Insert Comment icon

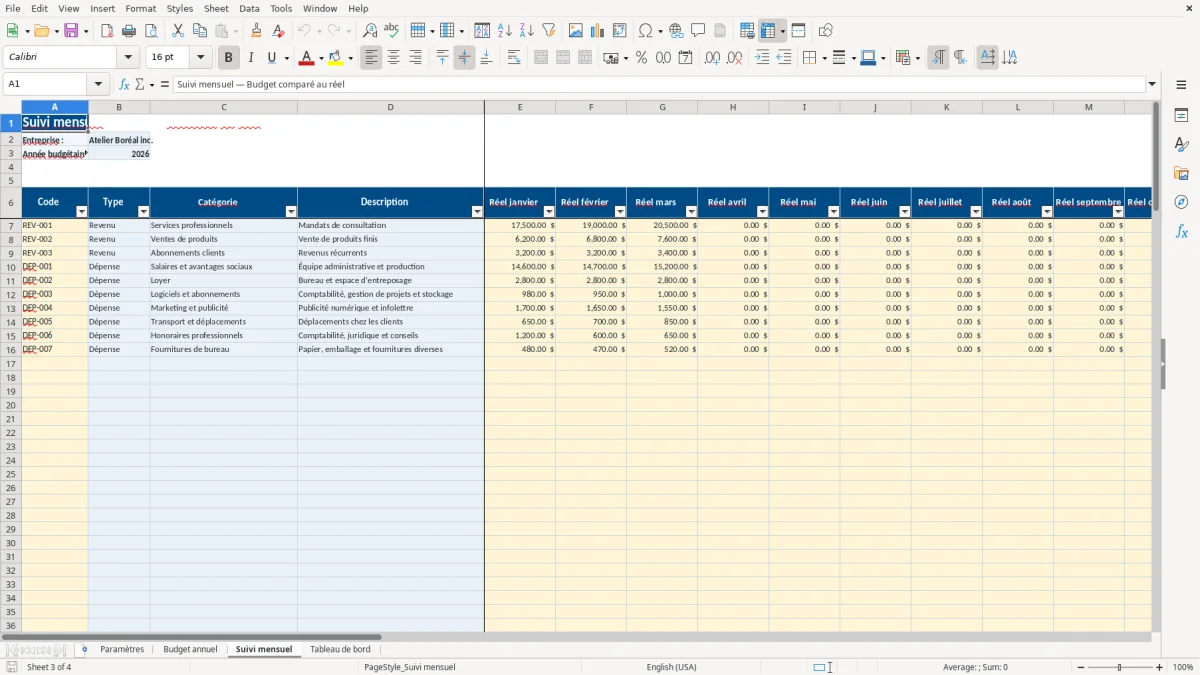click(x=698, y=31)
